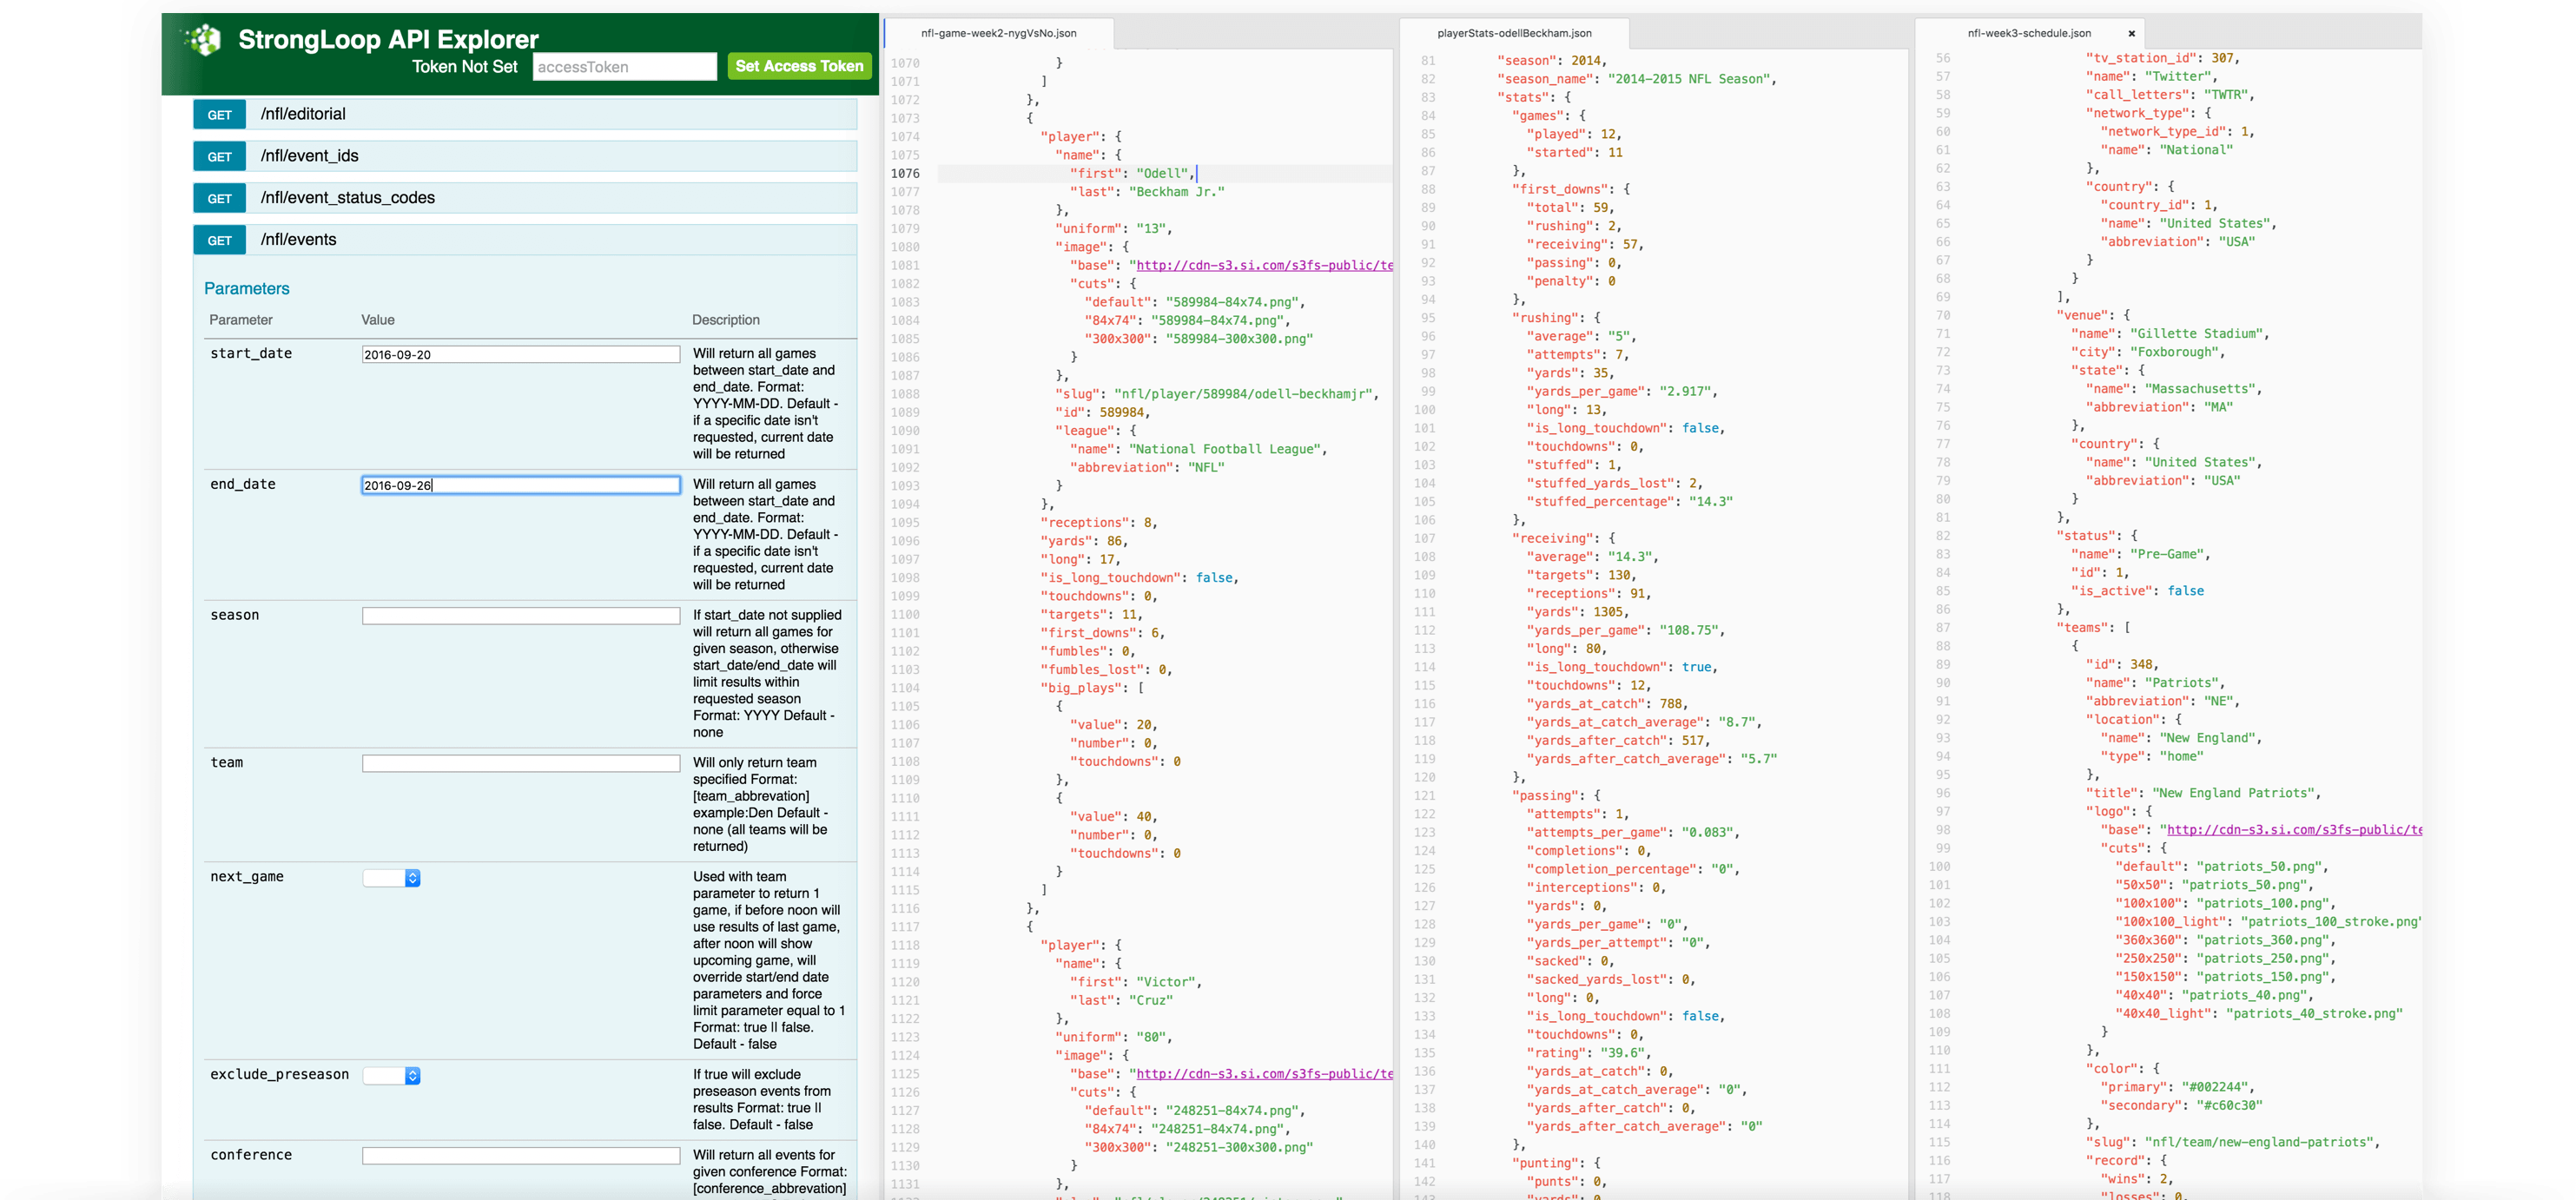Screen dimensions: 2576x1200
Task: Open the exclude_preseason dropdown
Action: point(391,1076)
